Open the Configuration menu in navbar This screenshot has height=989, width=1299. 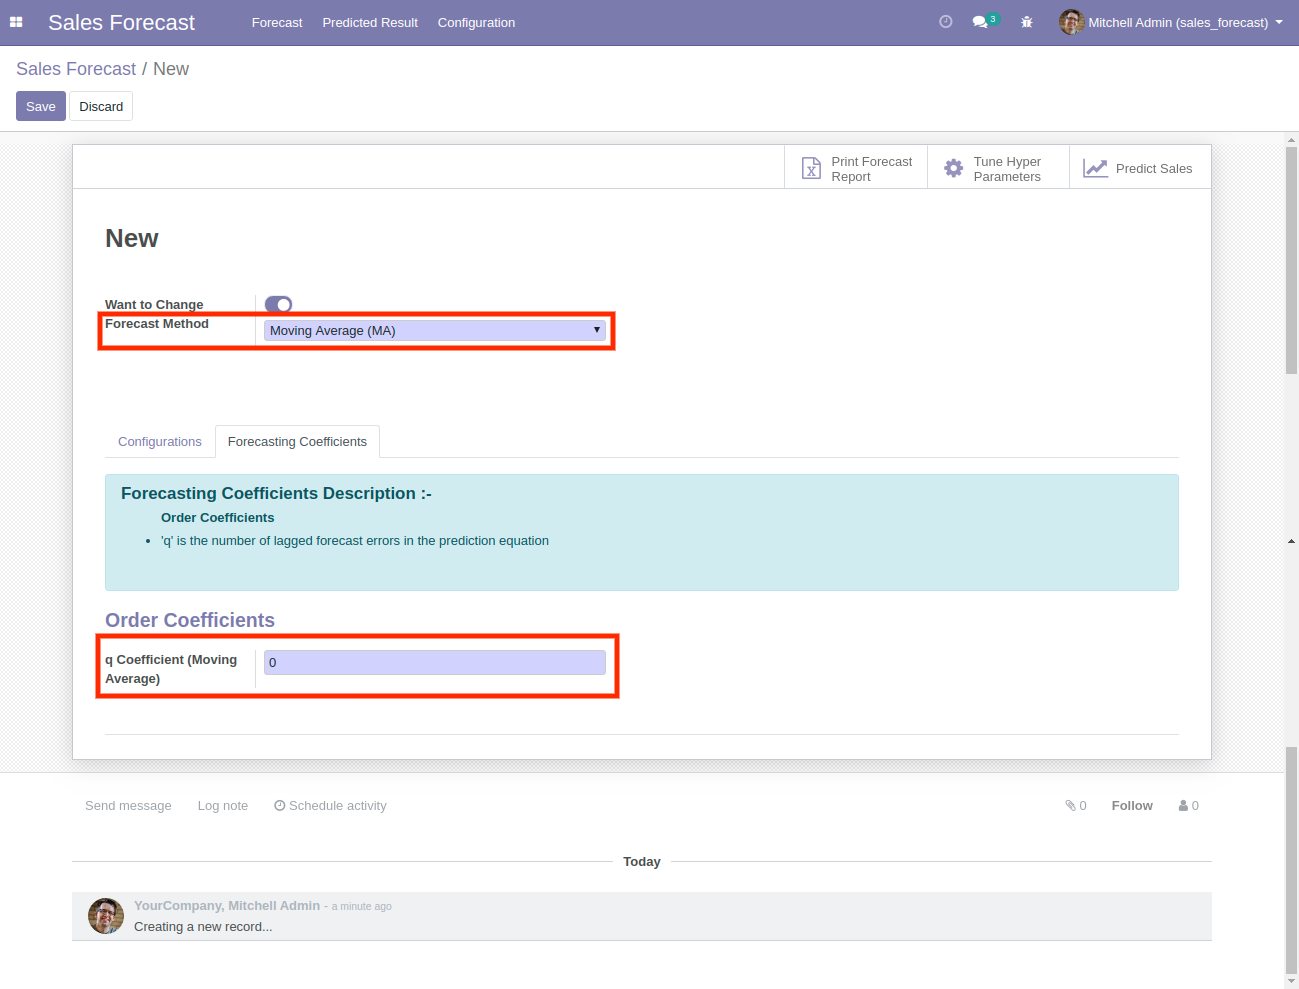[x=476, y=22]
